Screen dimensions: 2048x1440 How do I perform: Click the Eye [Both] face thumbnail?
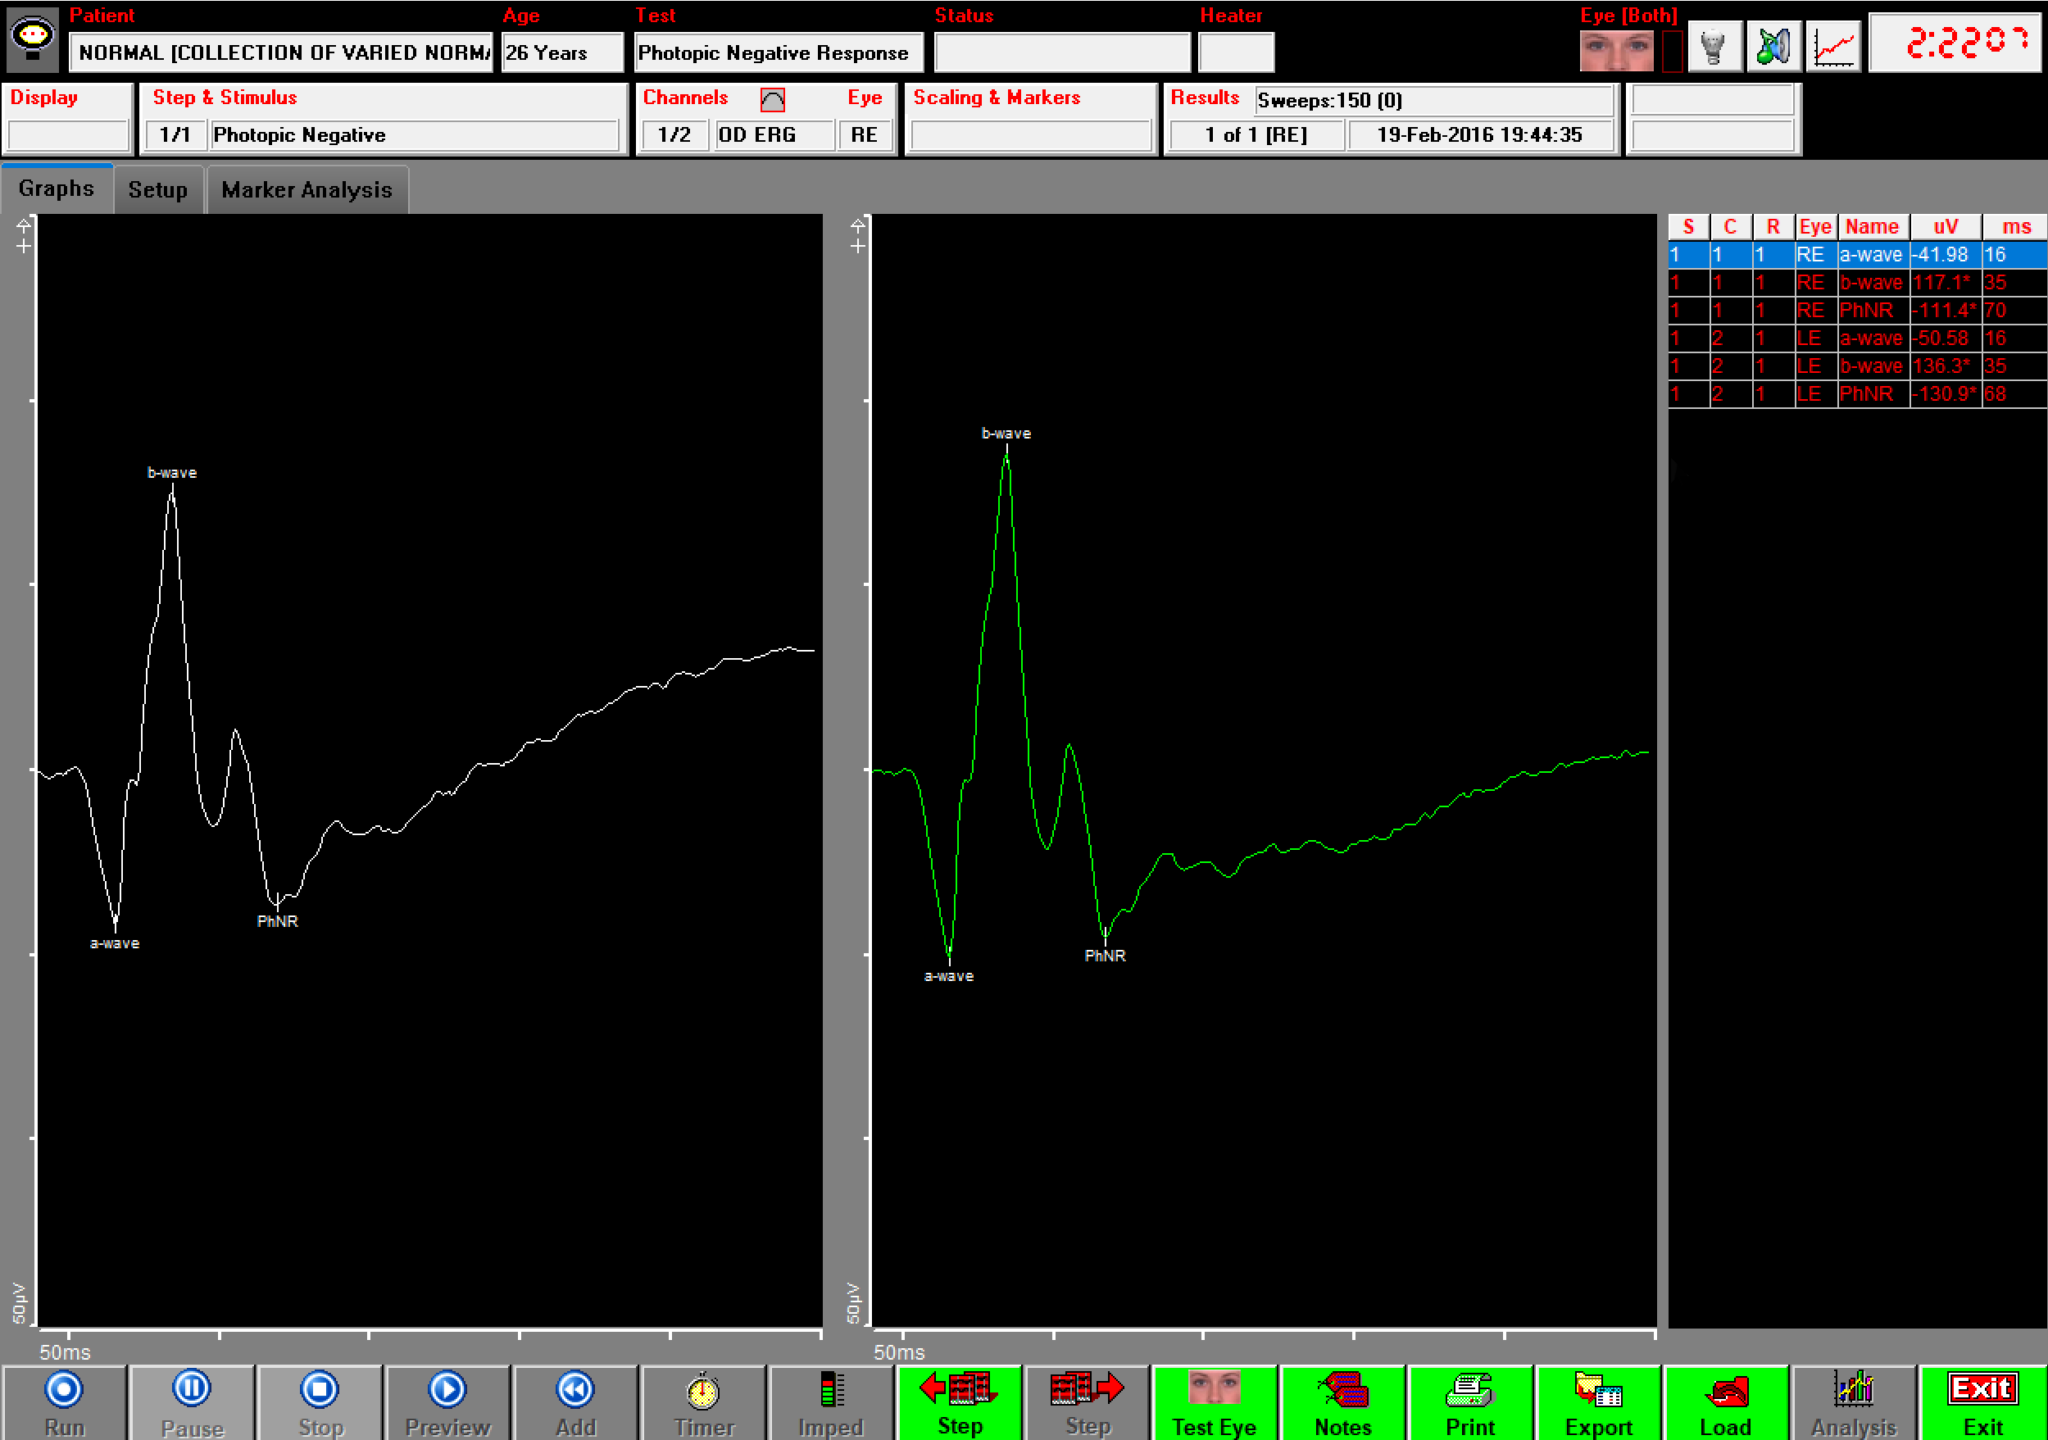point(1615,50)
